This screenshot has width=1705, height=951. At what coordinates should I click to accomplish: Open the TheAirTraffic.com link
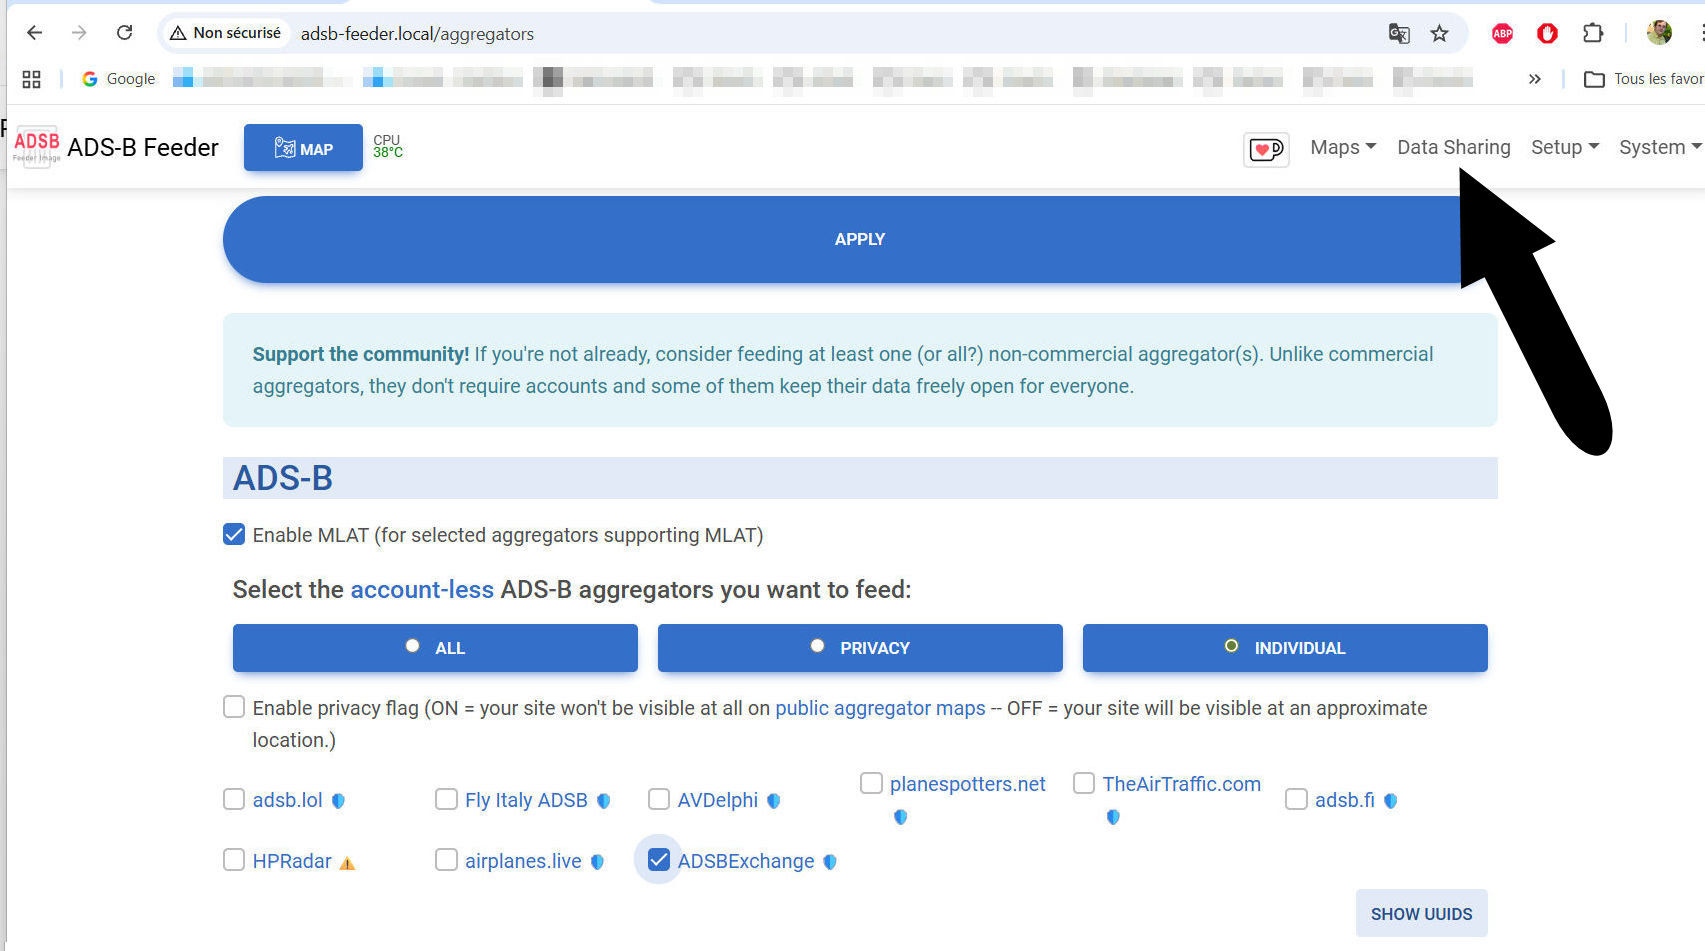tap(1182, 784)
